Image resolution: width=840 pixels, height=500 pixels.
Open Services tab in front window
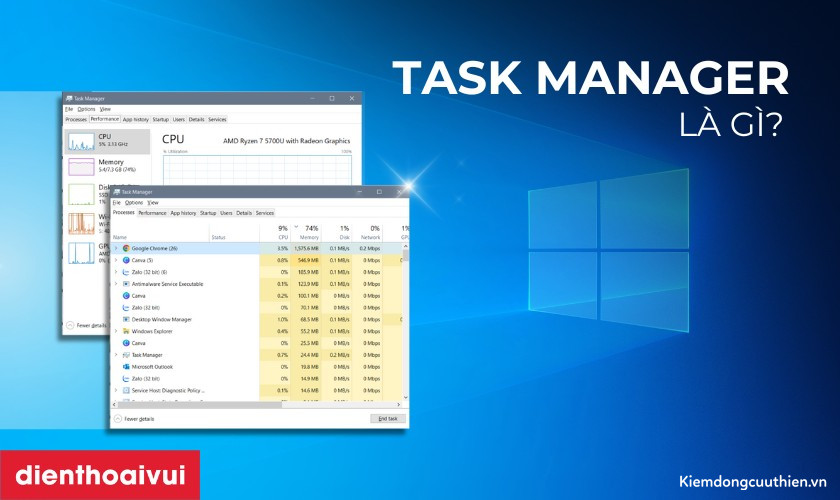click(265, 213)
